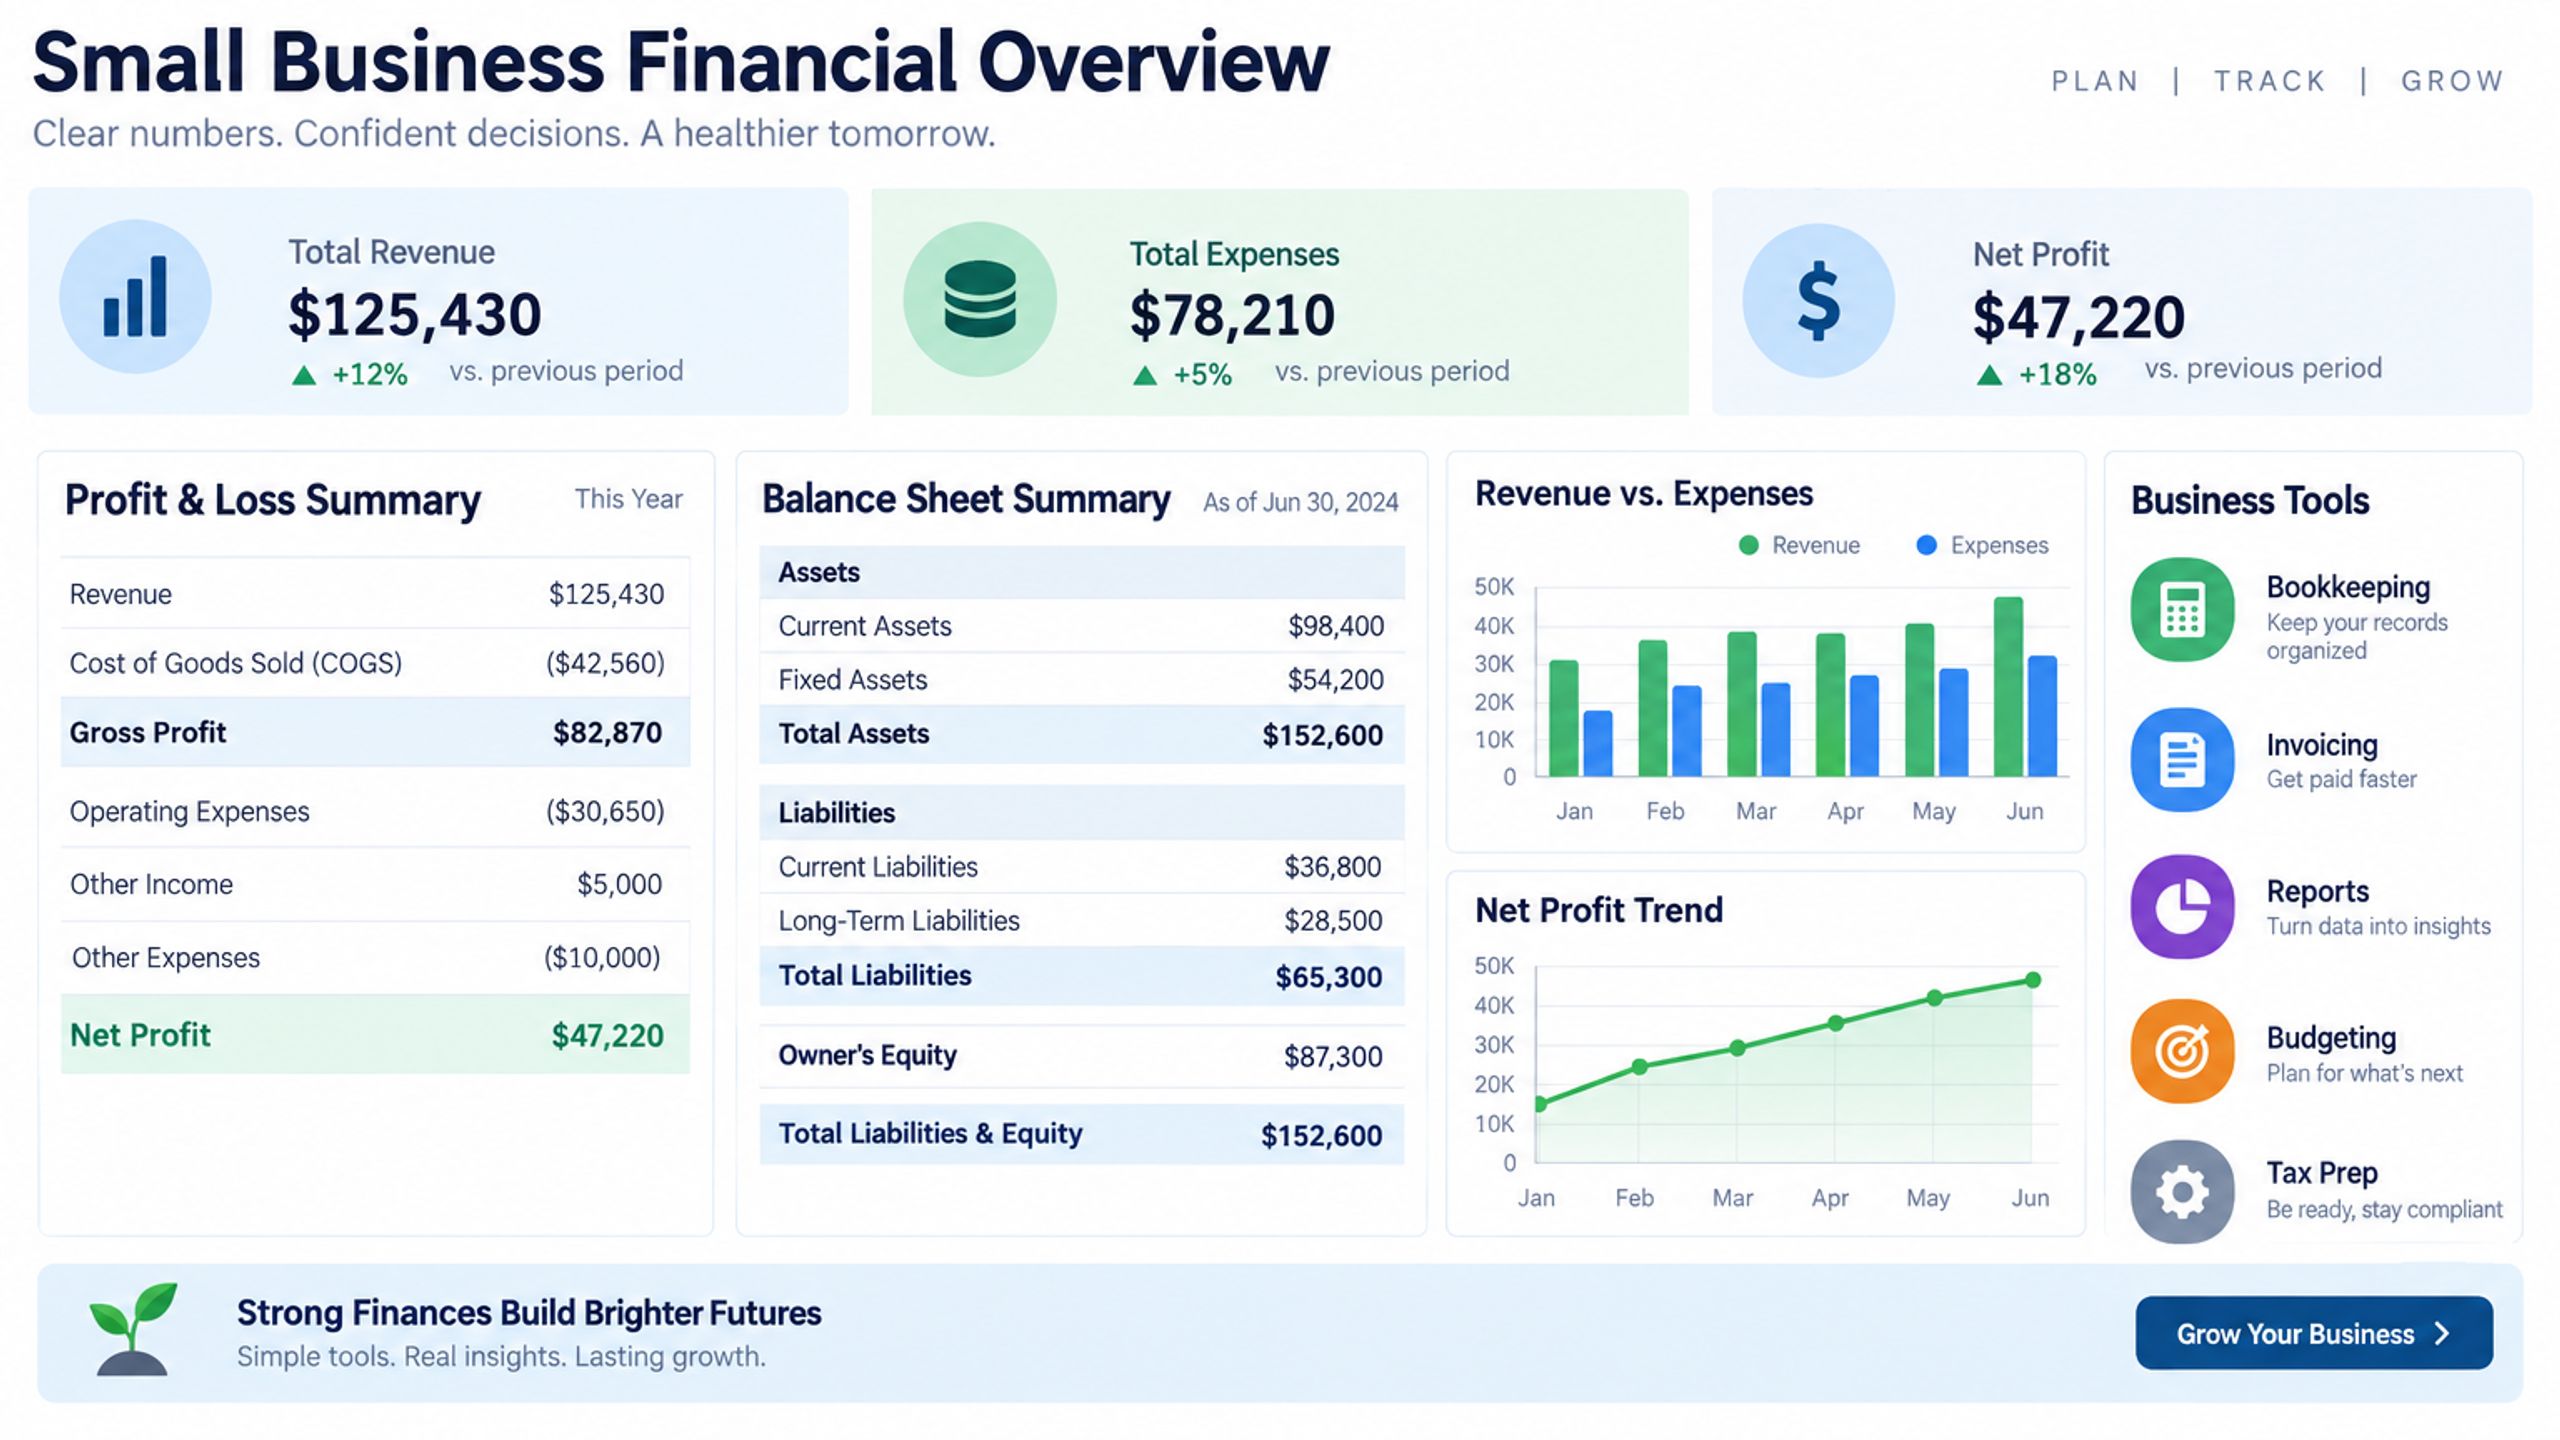Open the Invoicing tool label
2560x1440 pixels.
coord(2322,745)
